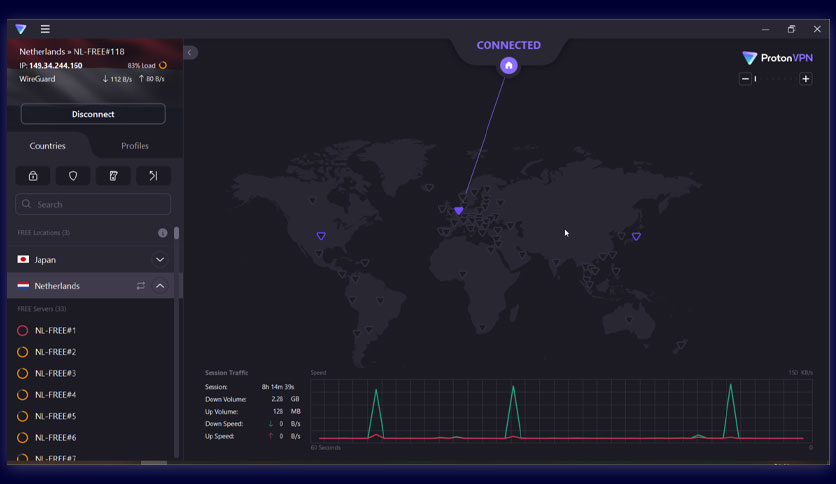This screenshot has height=484, width=836.
Task: Click the NL-FREE#3 load circle
Action: 22,373
